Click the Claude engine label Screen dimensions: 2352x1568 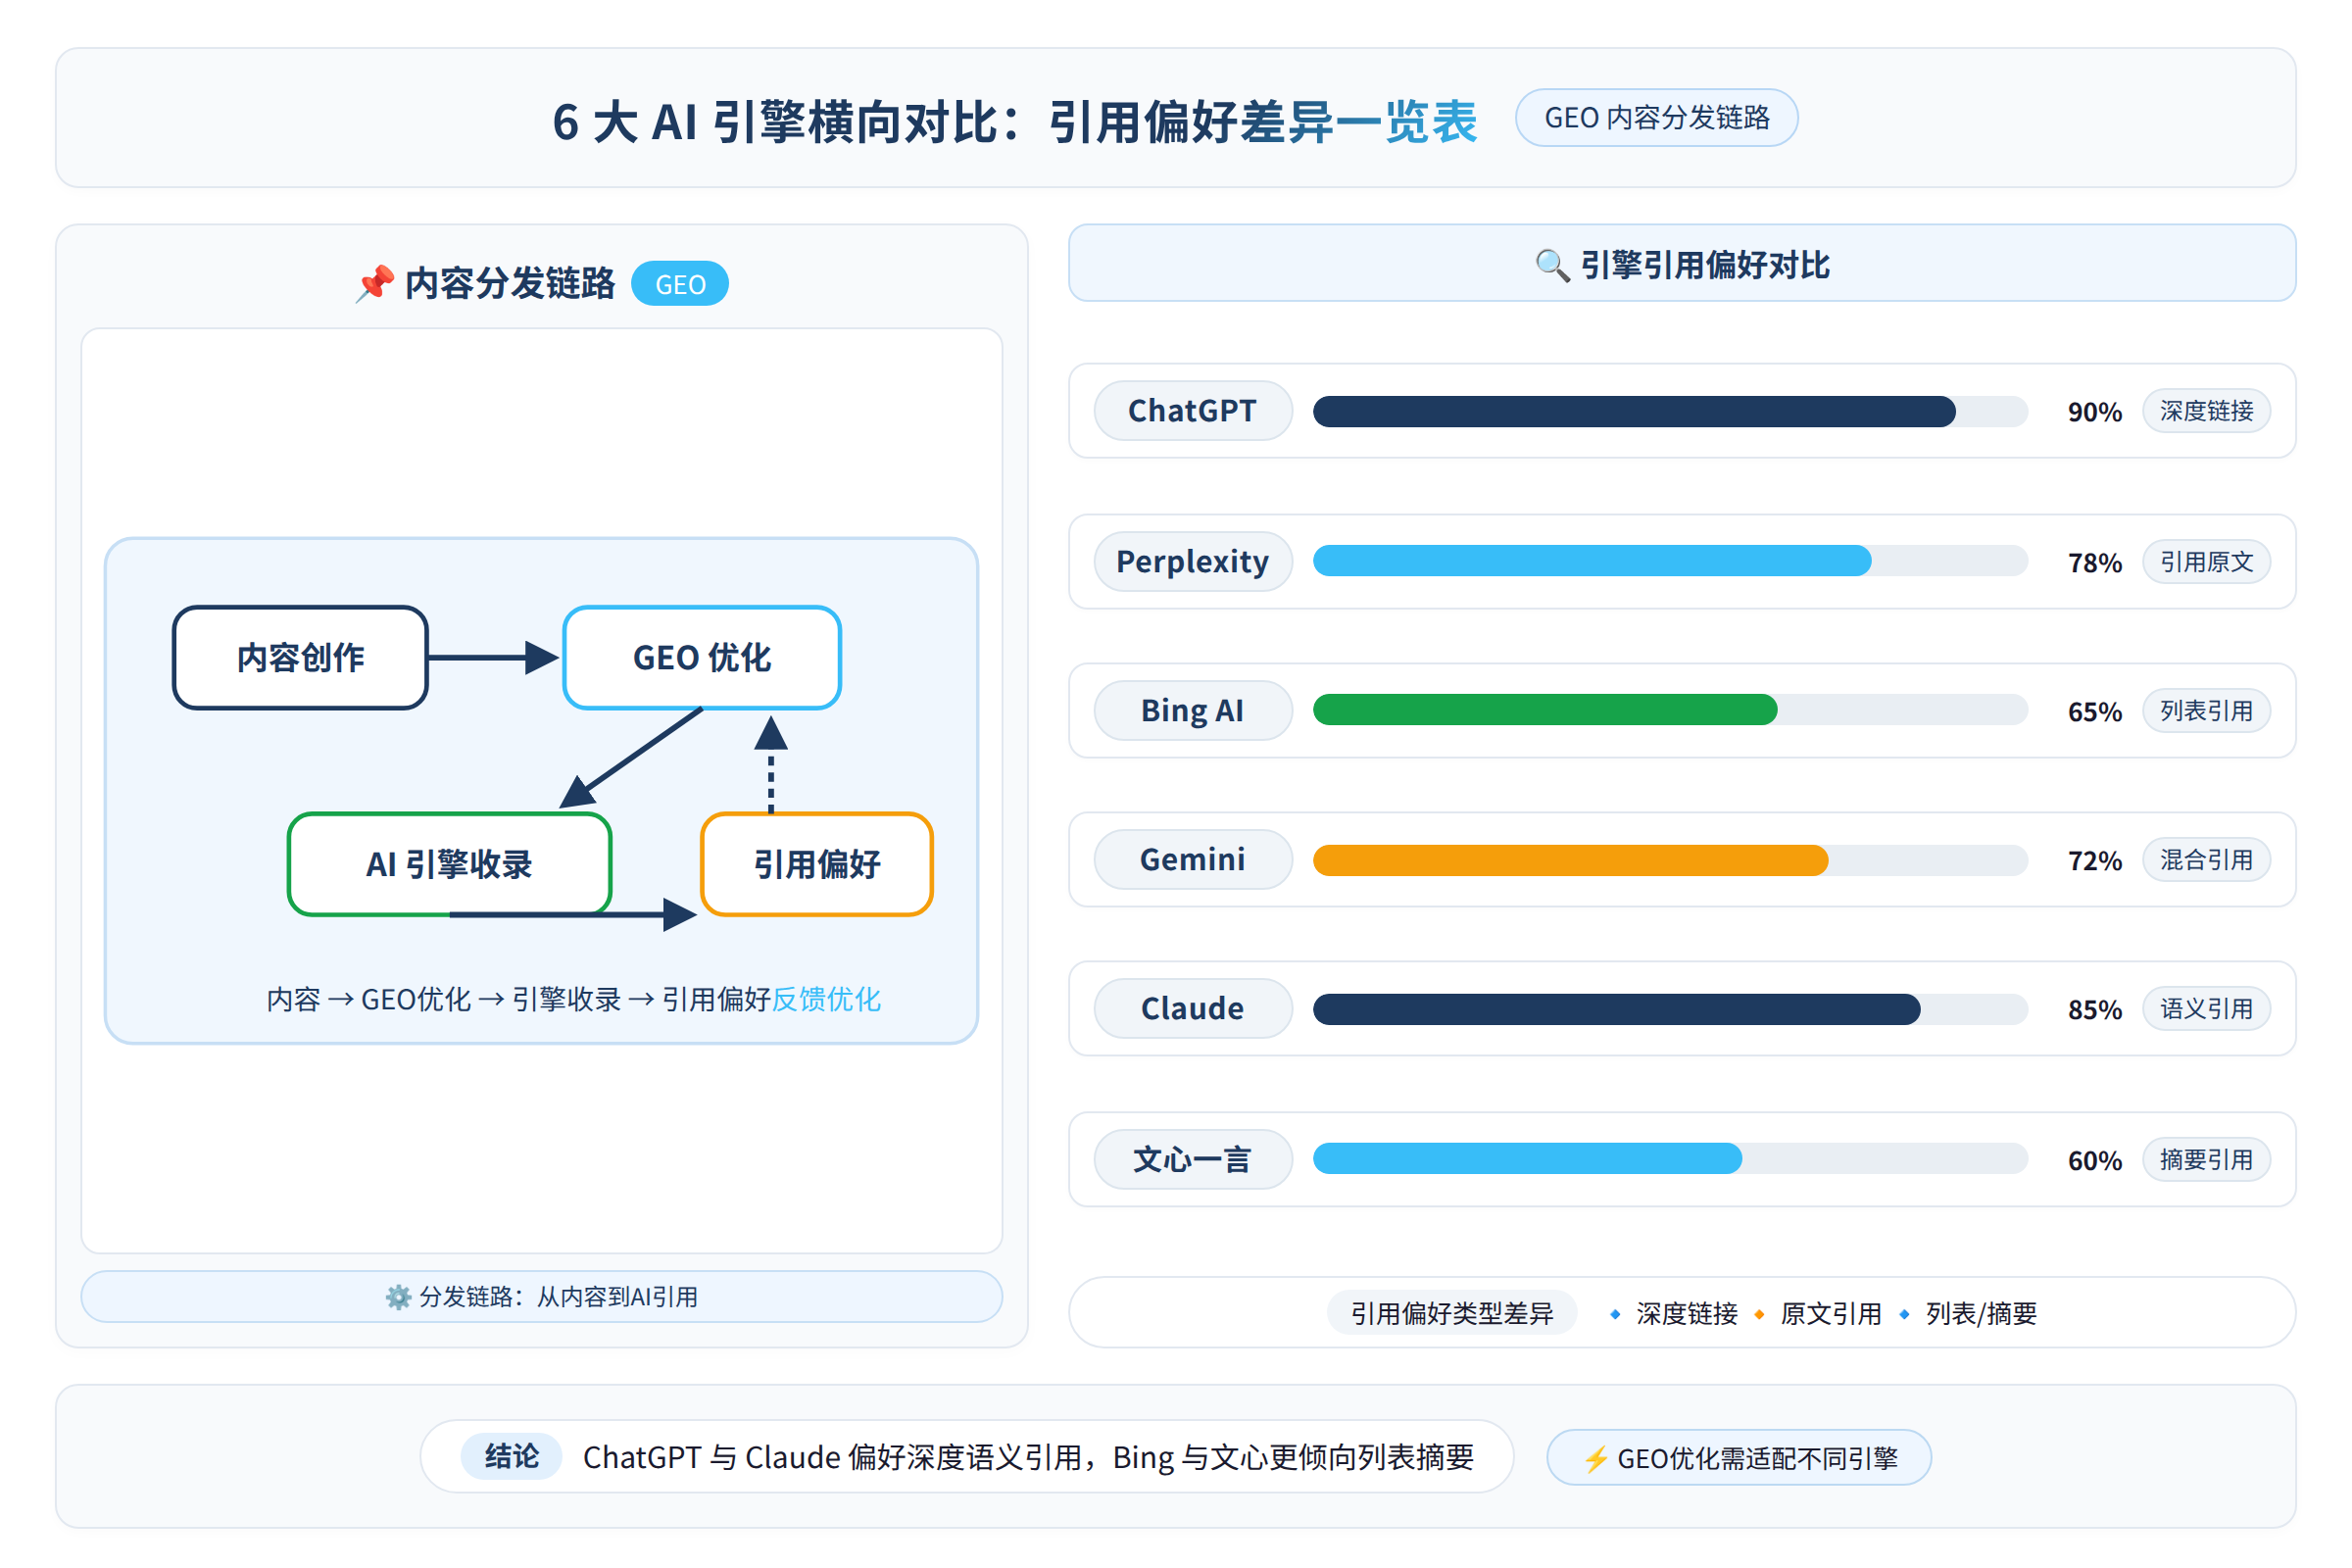coord(1193,1009)
